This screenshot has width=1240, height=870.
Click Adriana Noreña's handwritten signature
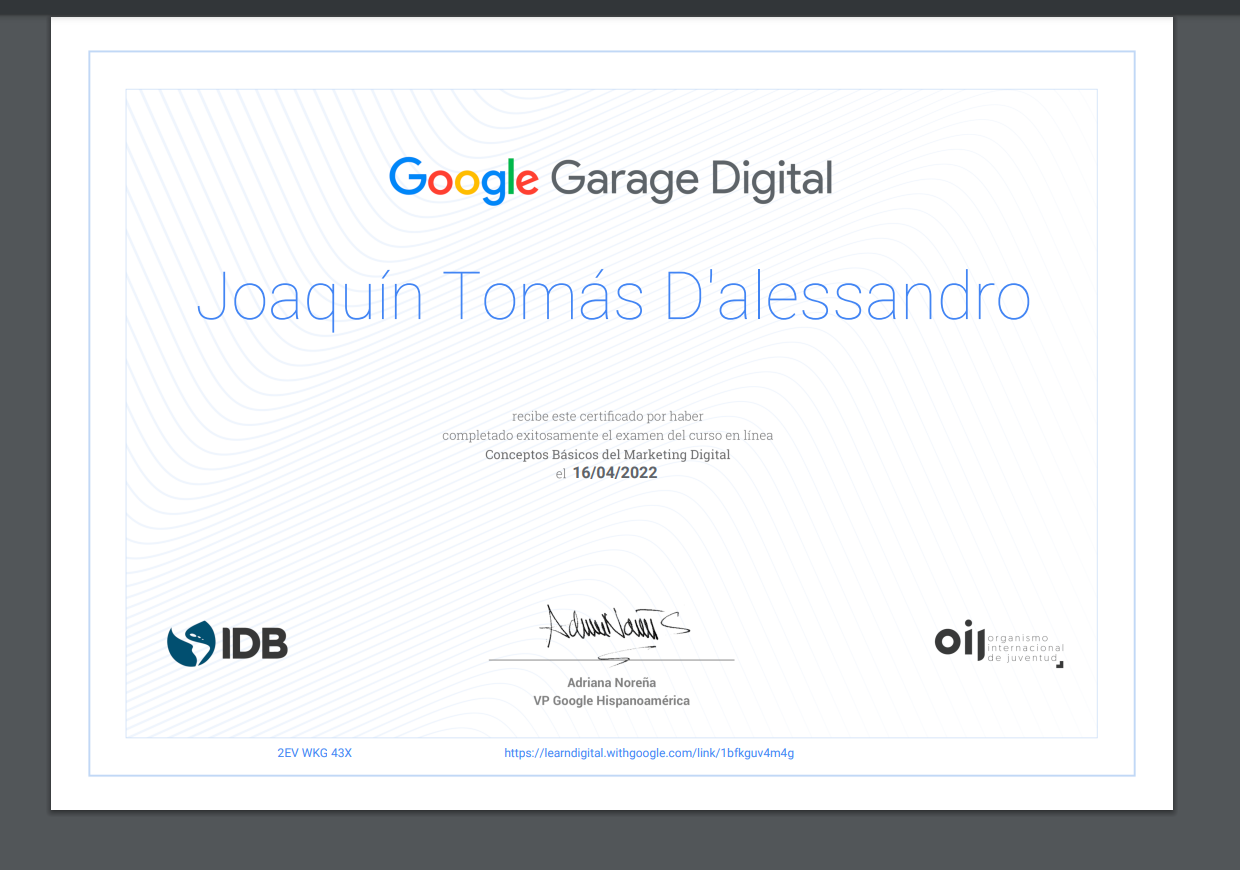coord(610,625)
